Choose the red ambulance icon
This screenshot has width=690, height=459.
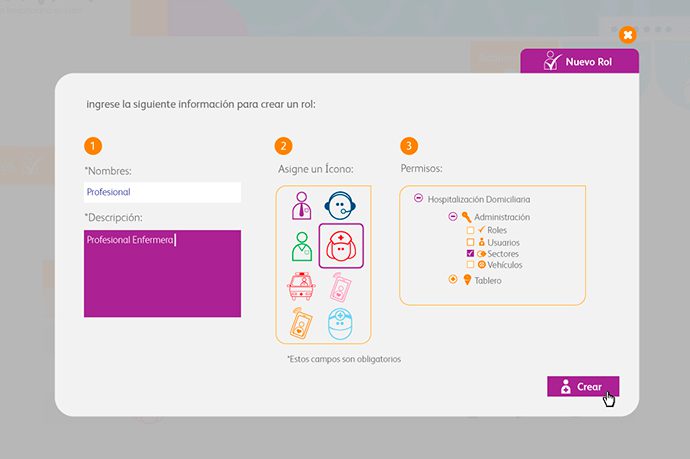click(301, 286)
